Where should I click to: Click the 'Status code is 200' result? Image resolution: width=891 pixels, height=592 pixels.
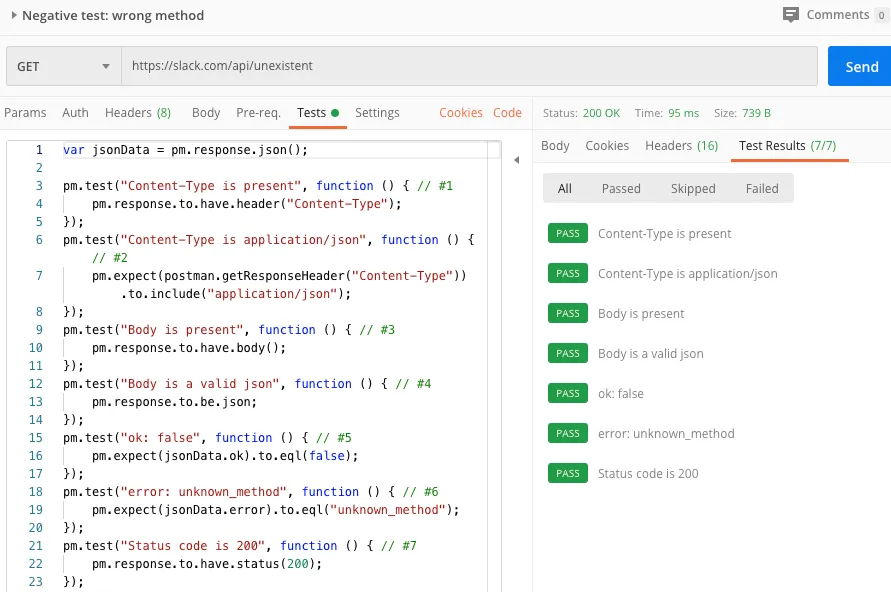coord(648,473)
